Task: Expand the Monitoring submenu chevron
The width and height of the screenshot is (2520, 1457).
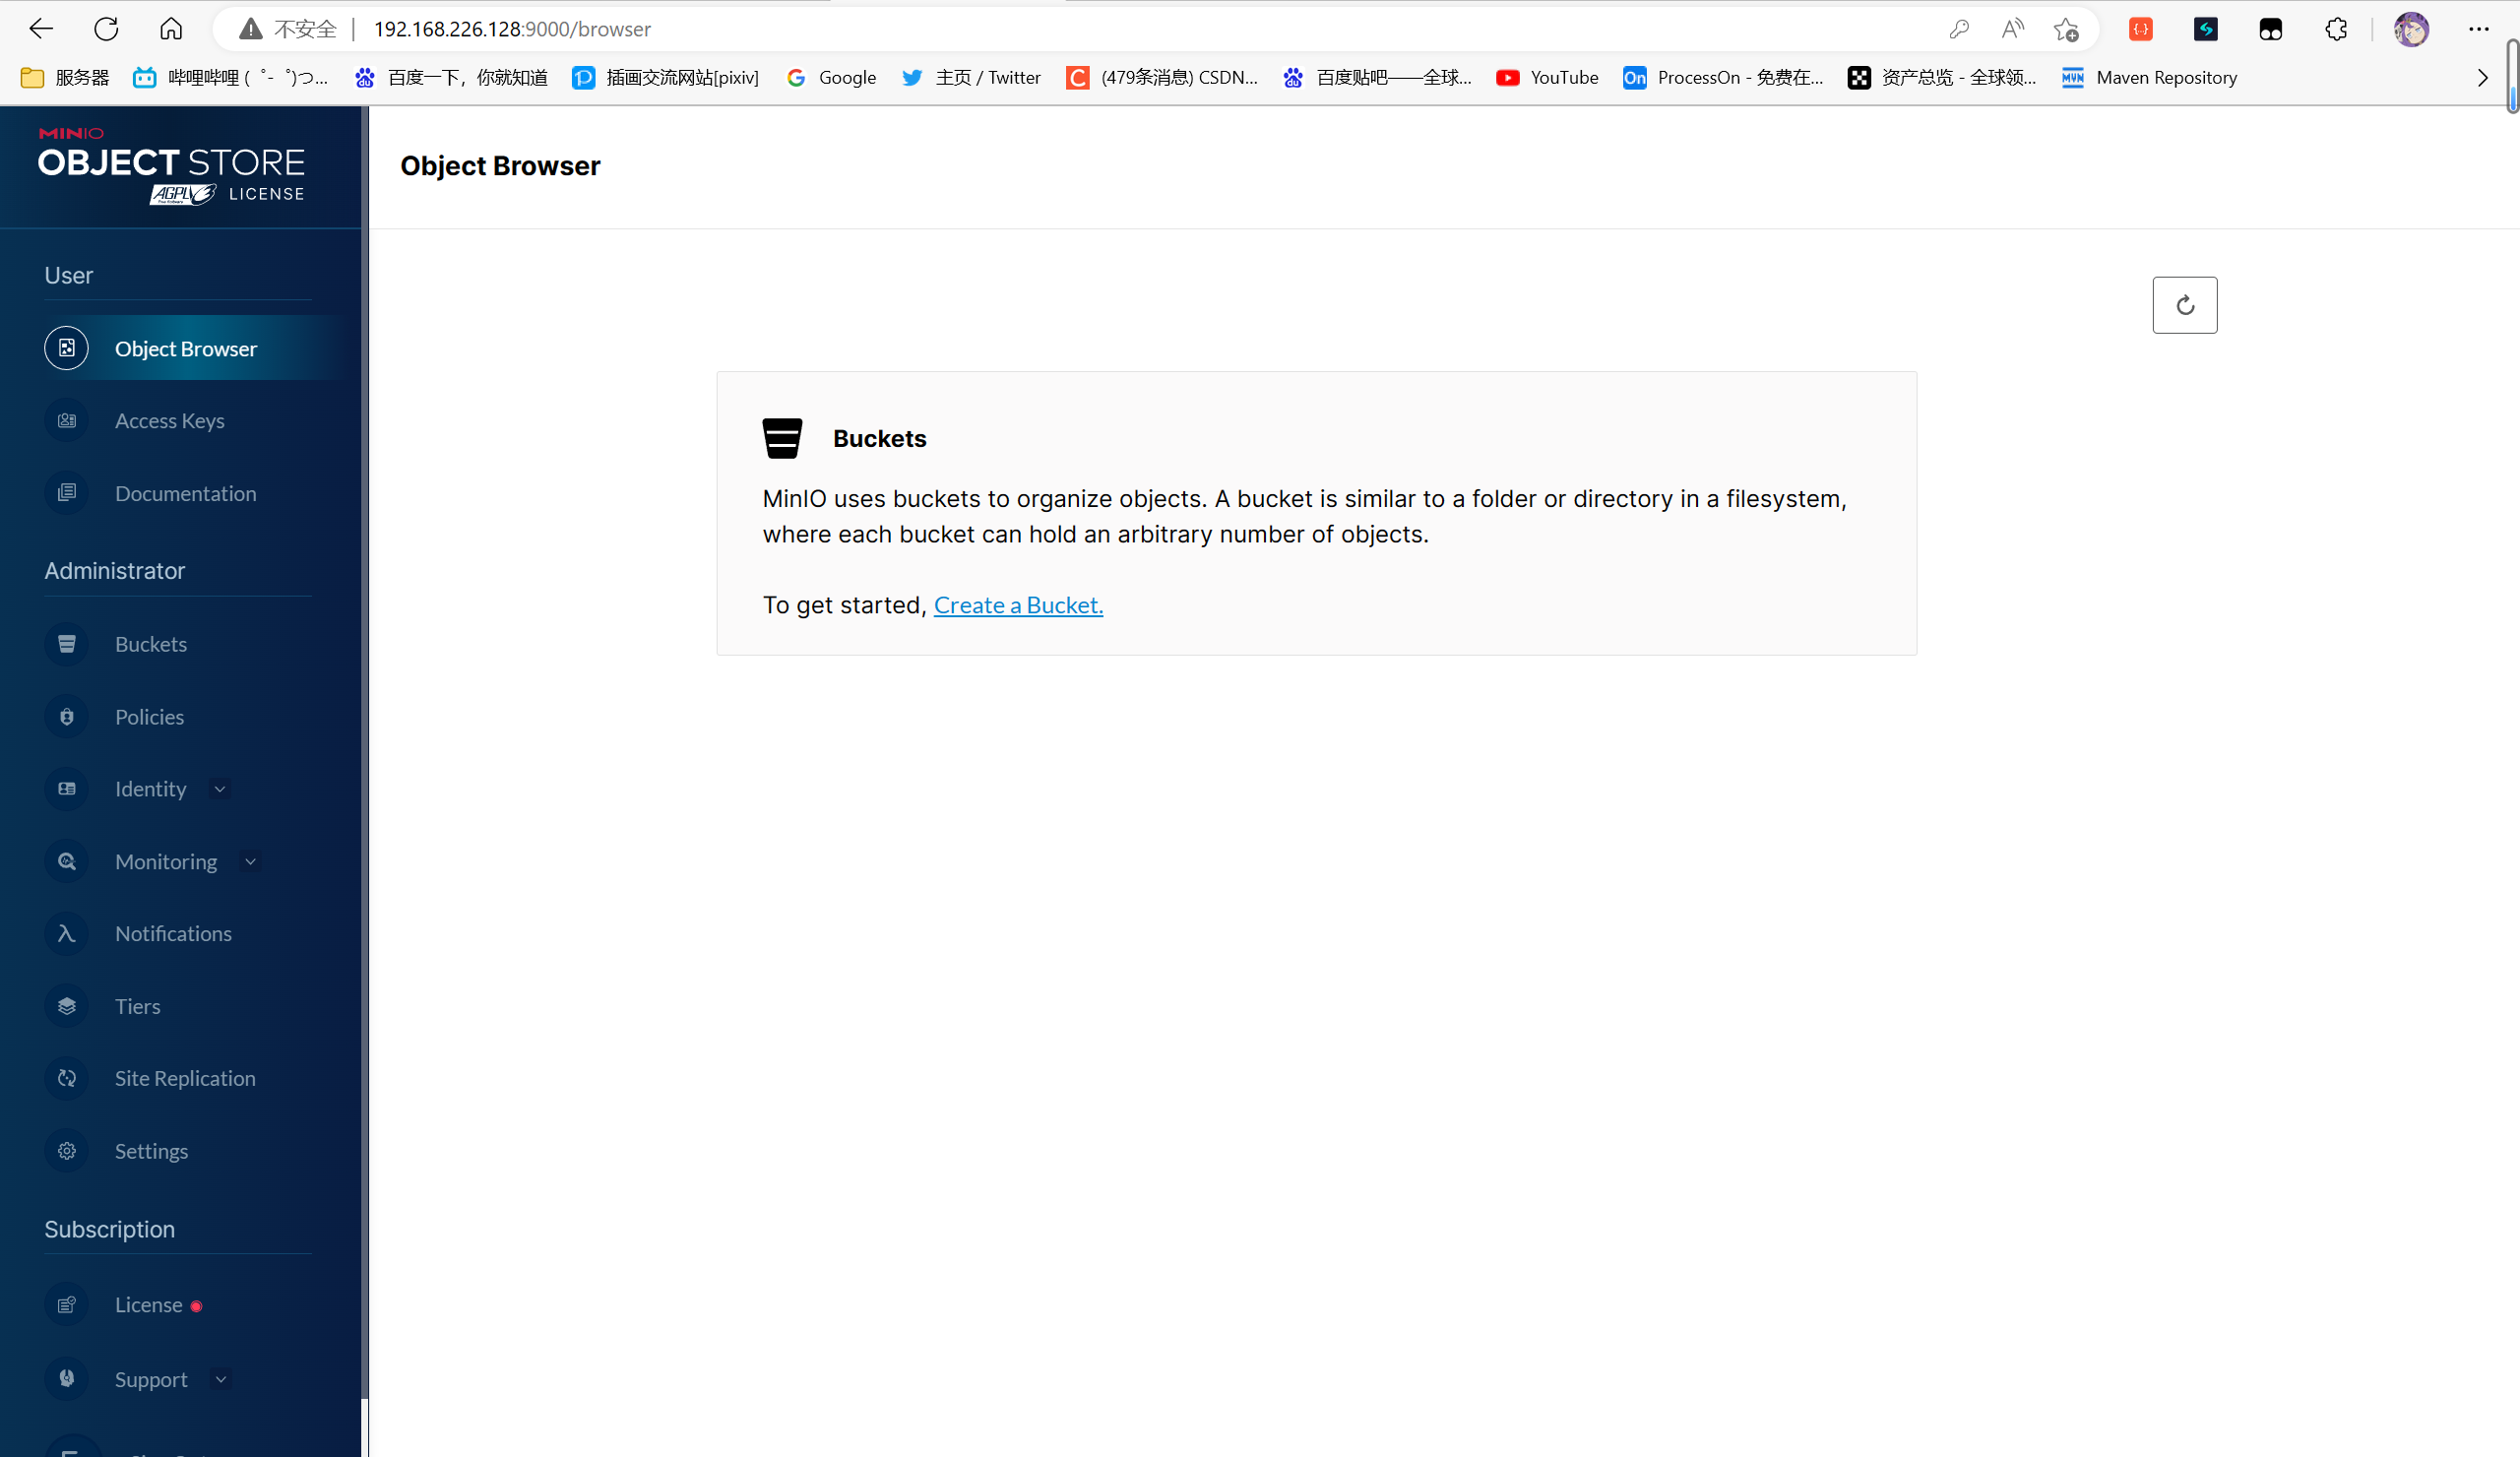Action: tap(250, 861)
